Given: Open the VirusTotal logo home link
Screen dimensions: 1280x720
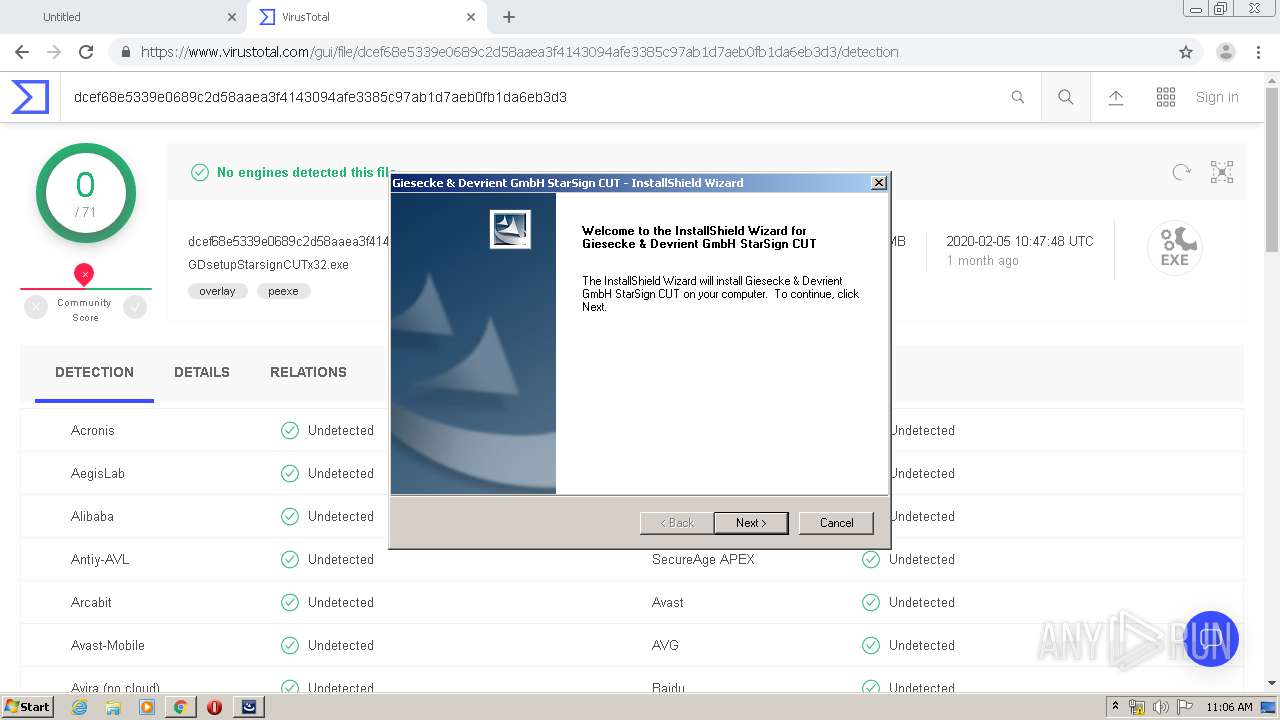Looking at the screenshot, I should coord(30,97).
